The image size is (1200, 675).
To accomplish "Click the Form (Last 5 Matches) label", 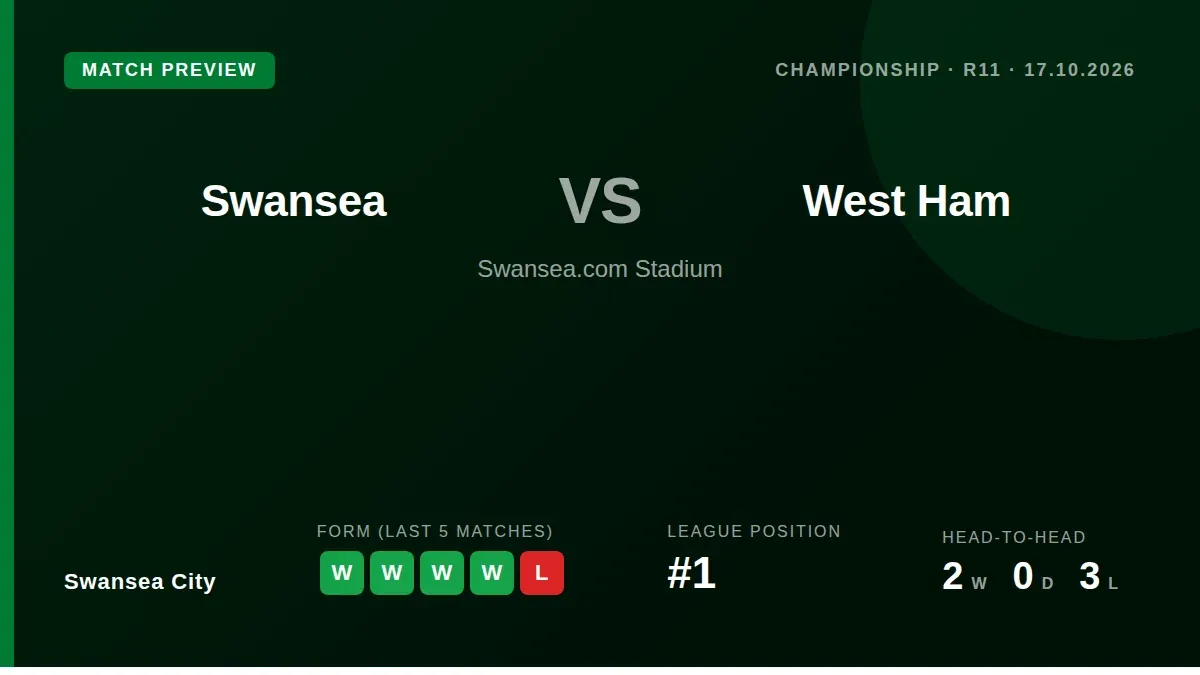I will tap(435, 531).
